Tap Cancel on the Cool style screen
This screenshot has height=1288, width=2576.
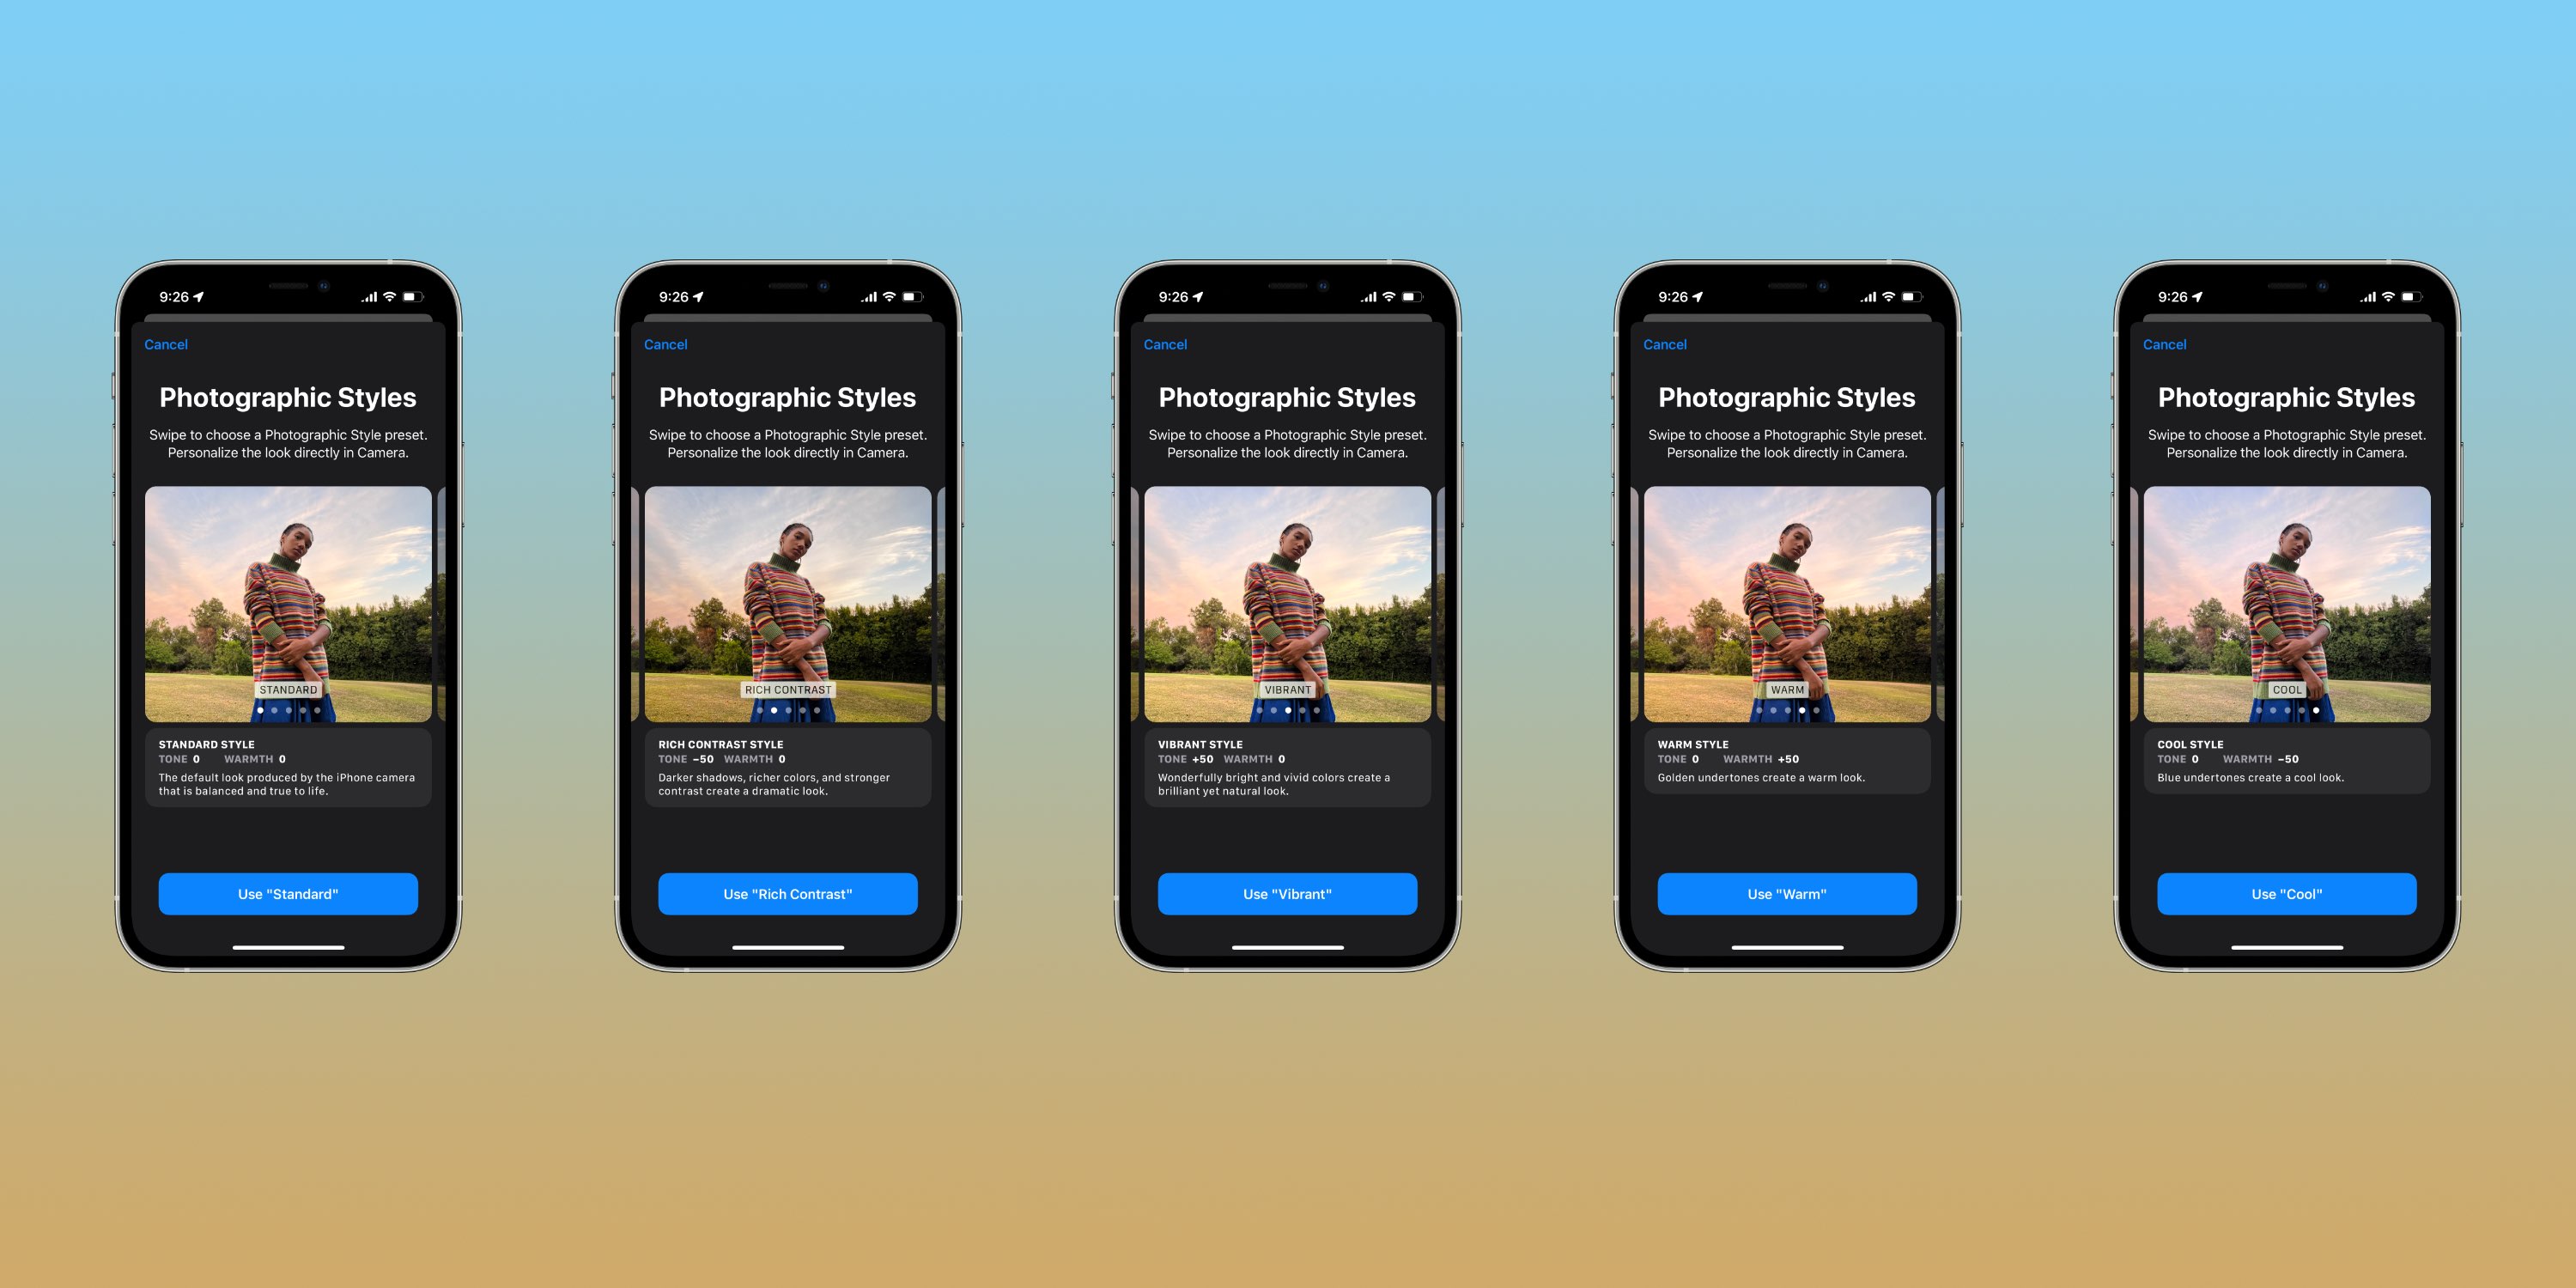pos(2166,345)
